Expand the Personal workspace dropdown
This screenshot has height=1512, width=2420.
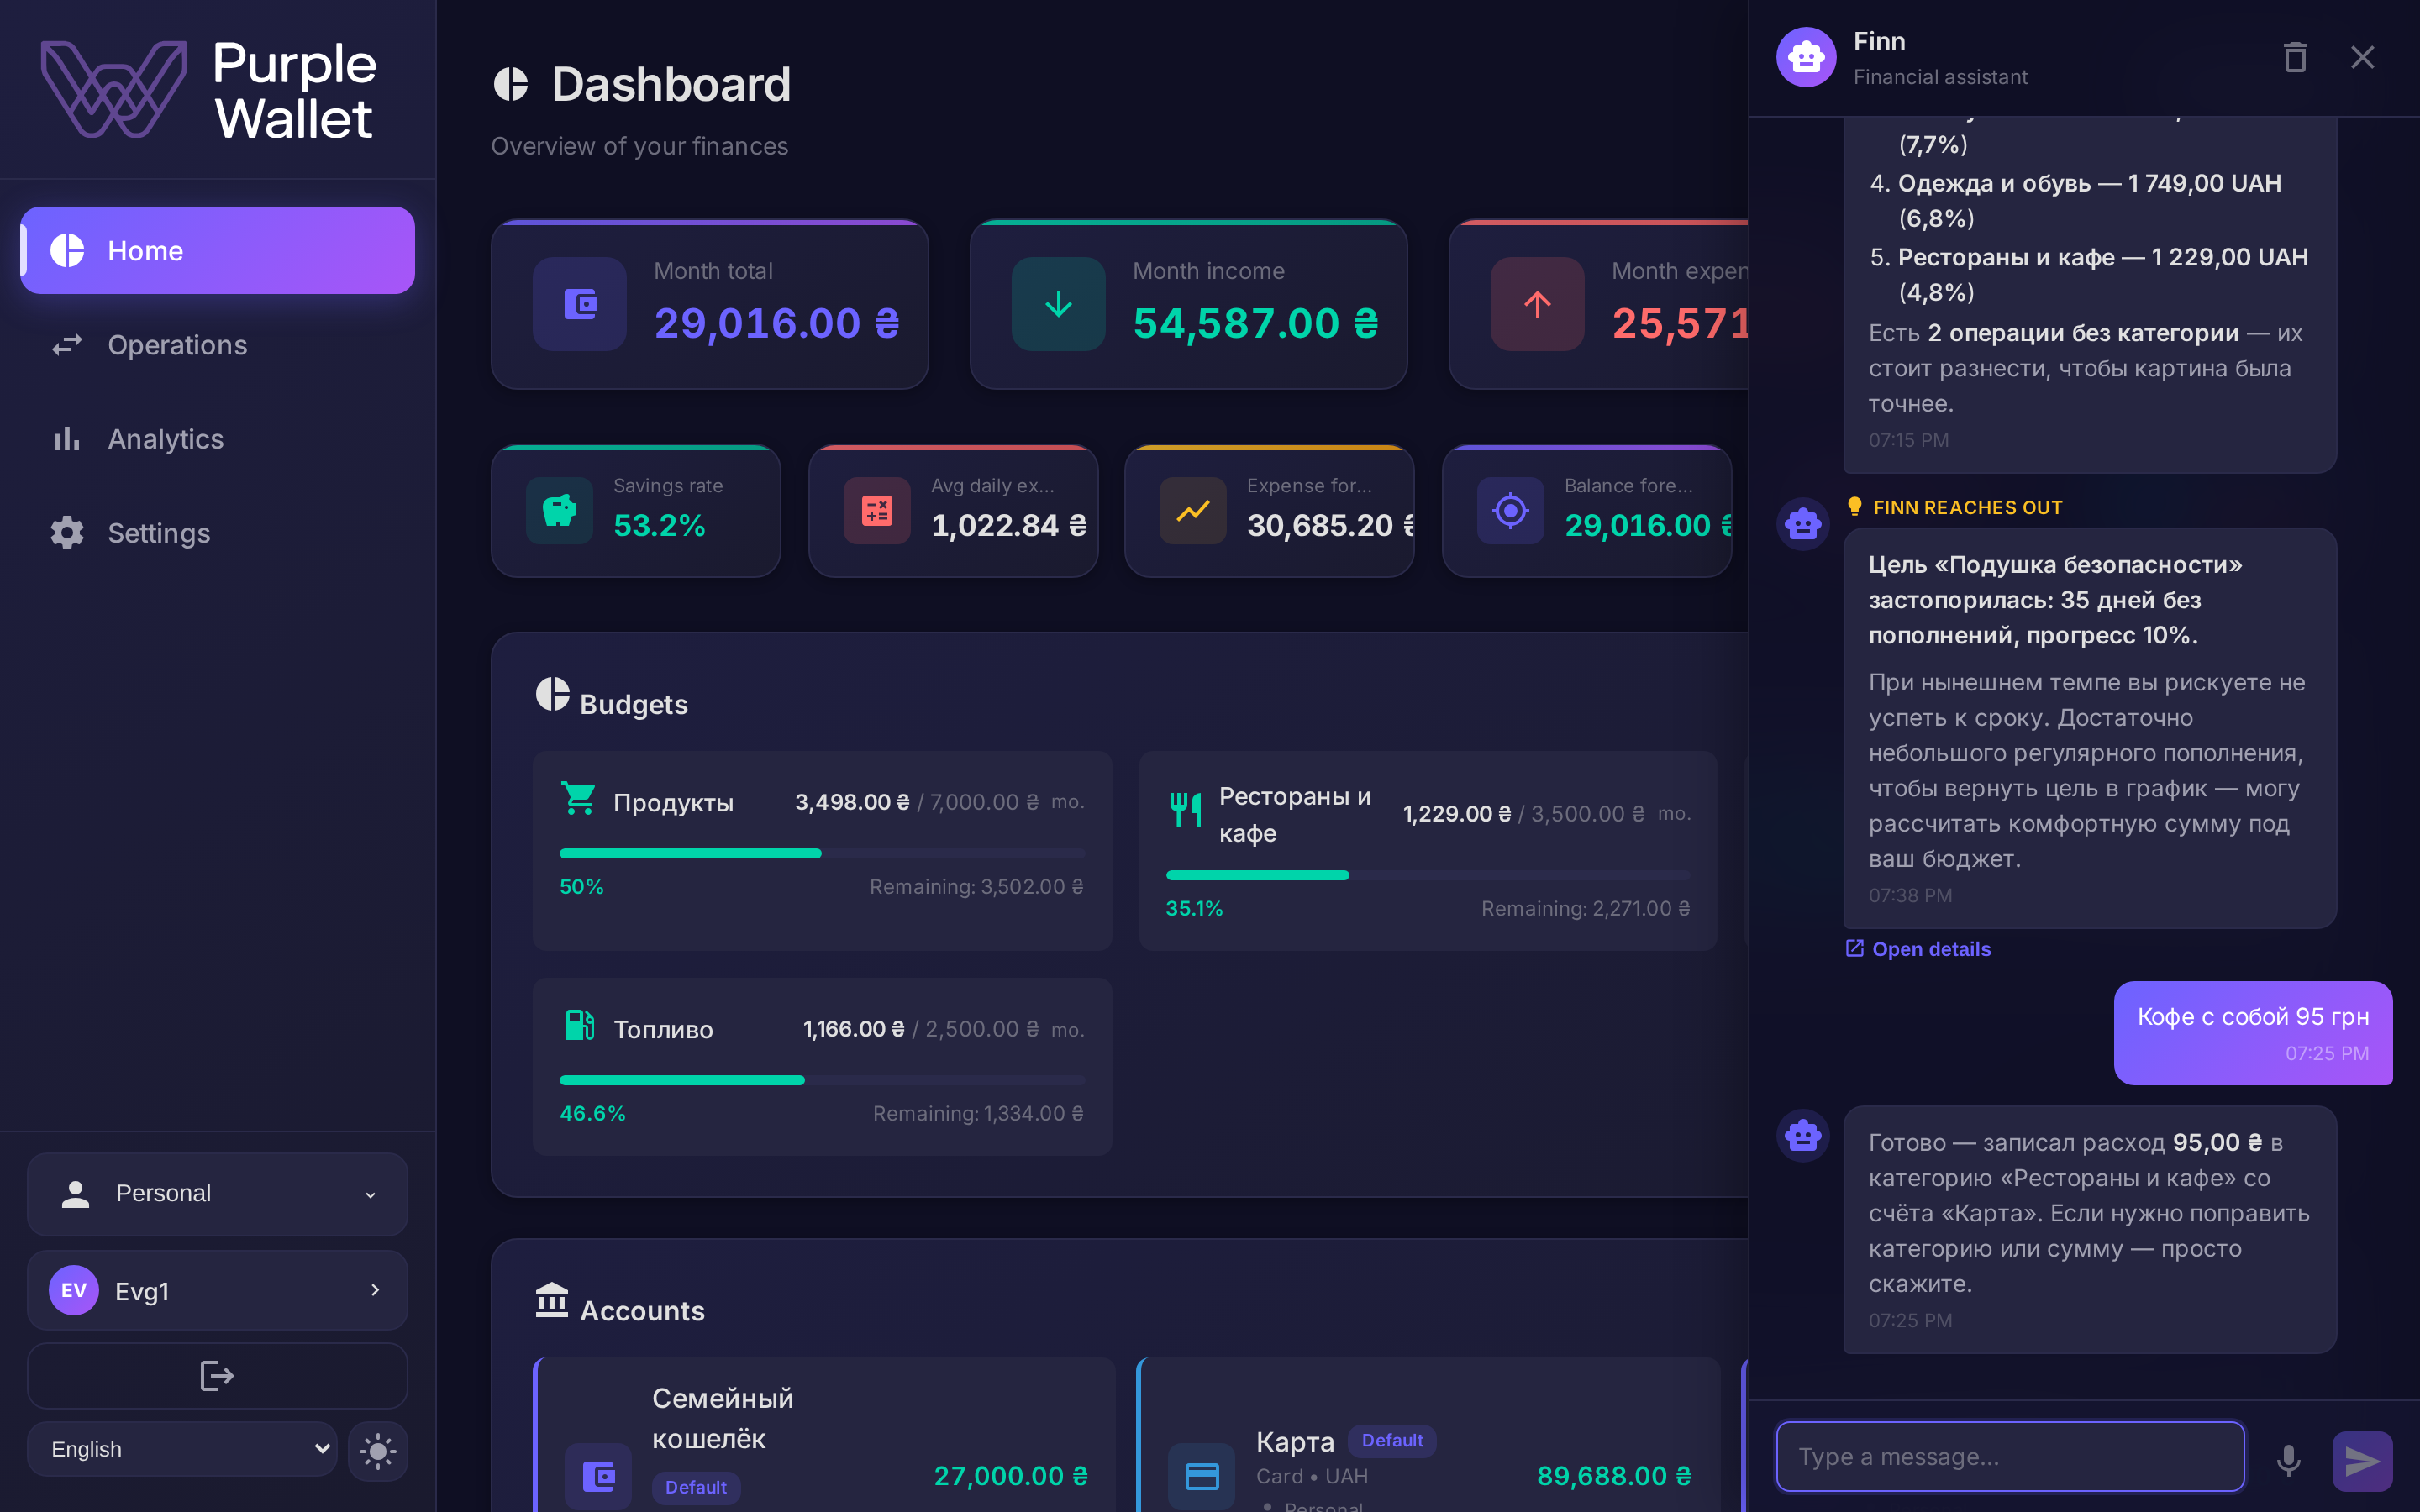[x=217, y=1193]
